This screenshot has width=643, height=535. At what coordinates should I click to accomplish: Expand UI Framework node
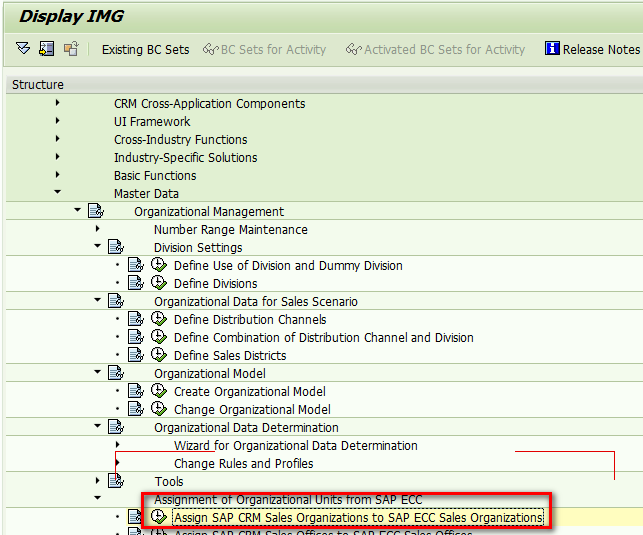[57, 121]
